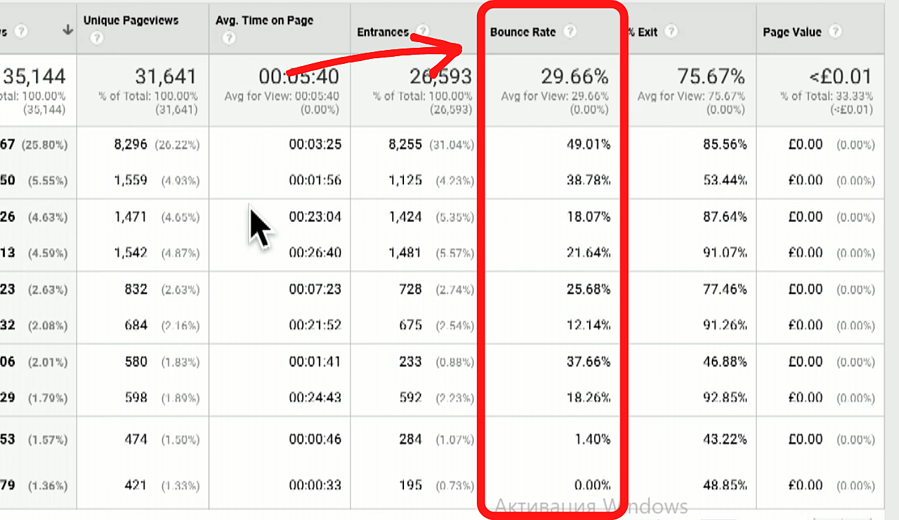The image size is (899, 520).
Task: Click the time on page cell 00:01:56
Action: coord(315,181)
